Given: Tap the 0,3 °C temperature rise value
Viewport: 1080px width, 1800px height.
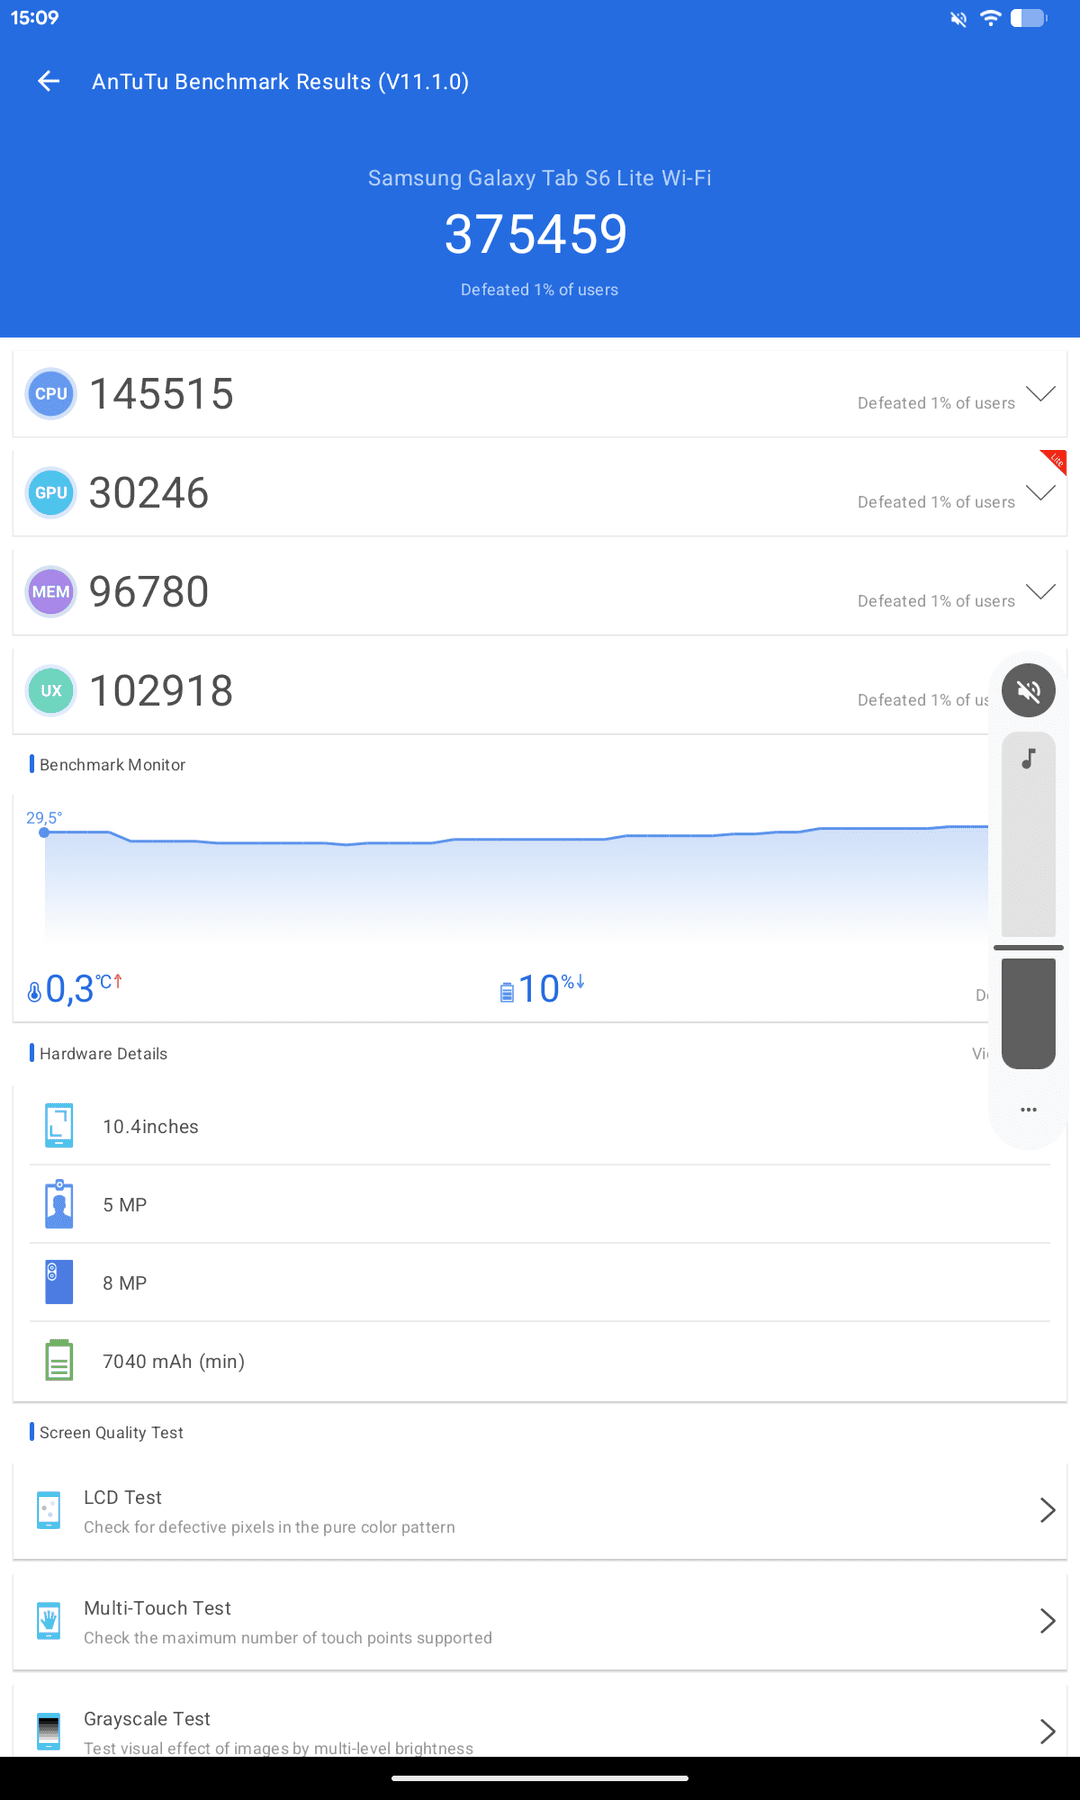Looking at the screenshot, I should point(84,989).
